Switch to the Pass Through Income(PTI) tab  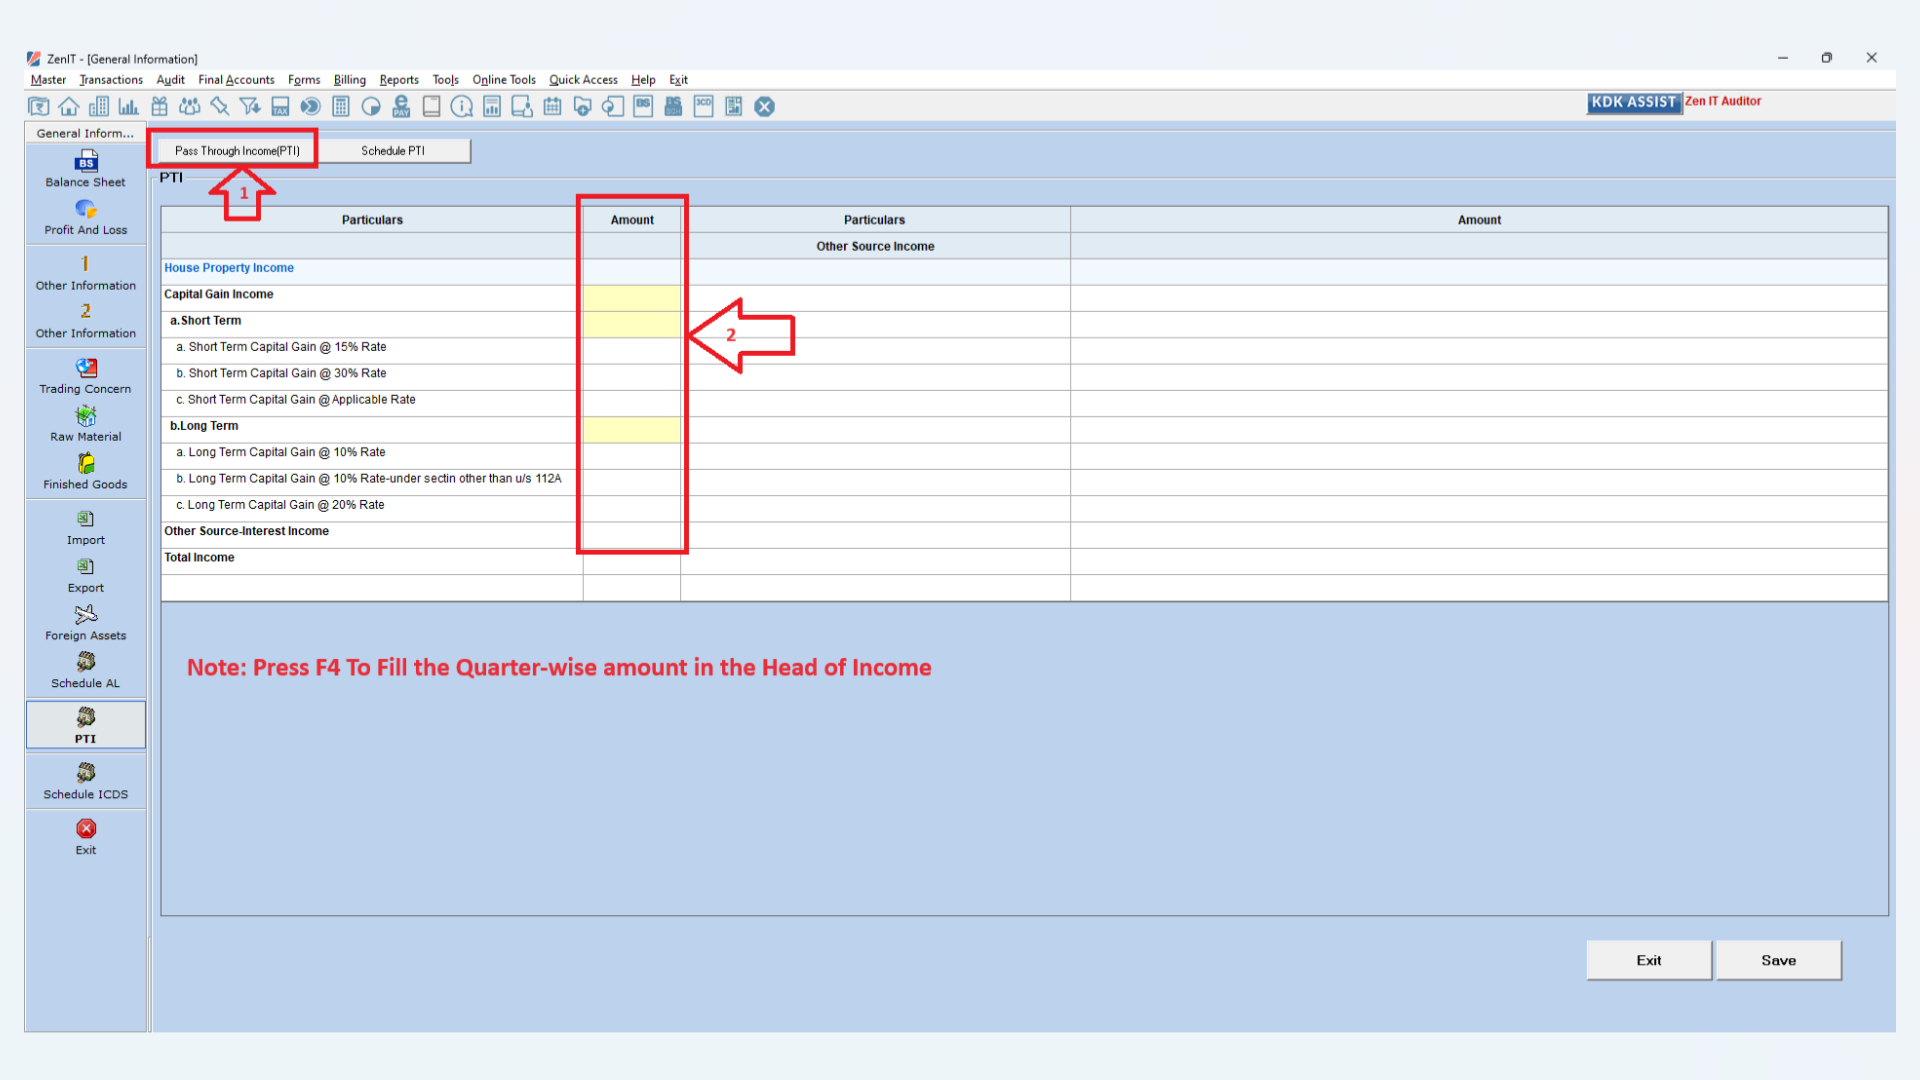237,151
